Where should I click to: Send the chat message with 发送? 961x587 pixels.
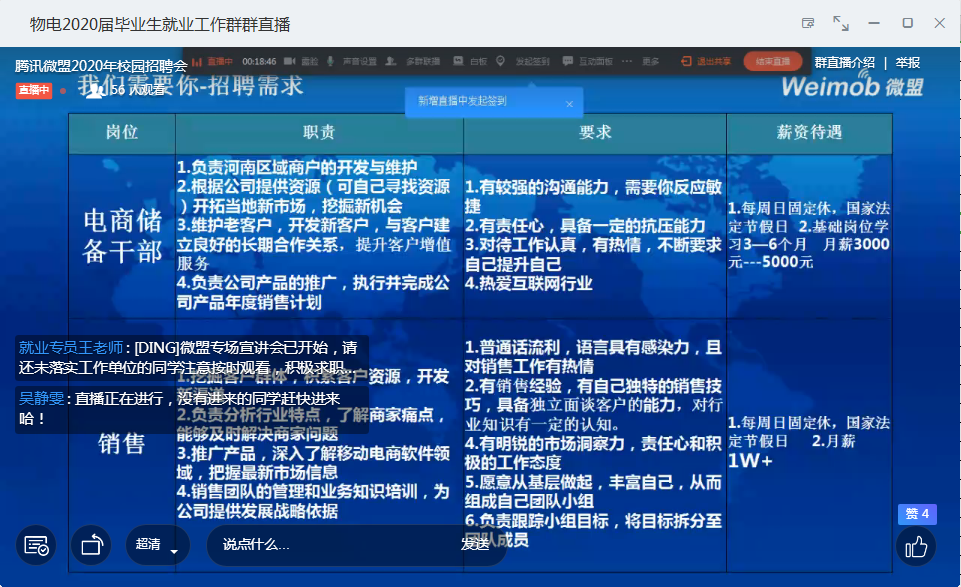coord(475,545)
